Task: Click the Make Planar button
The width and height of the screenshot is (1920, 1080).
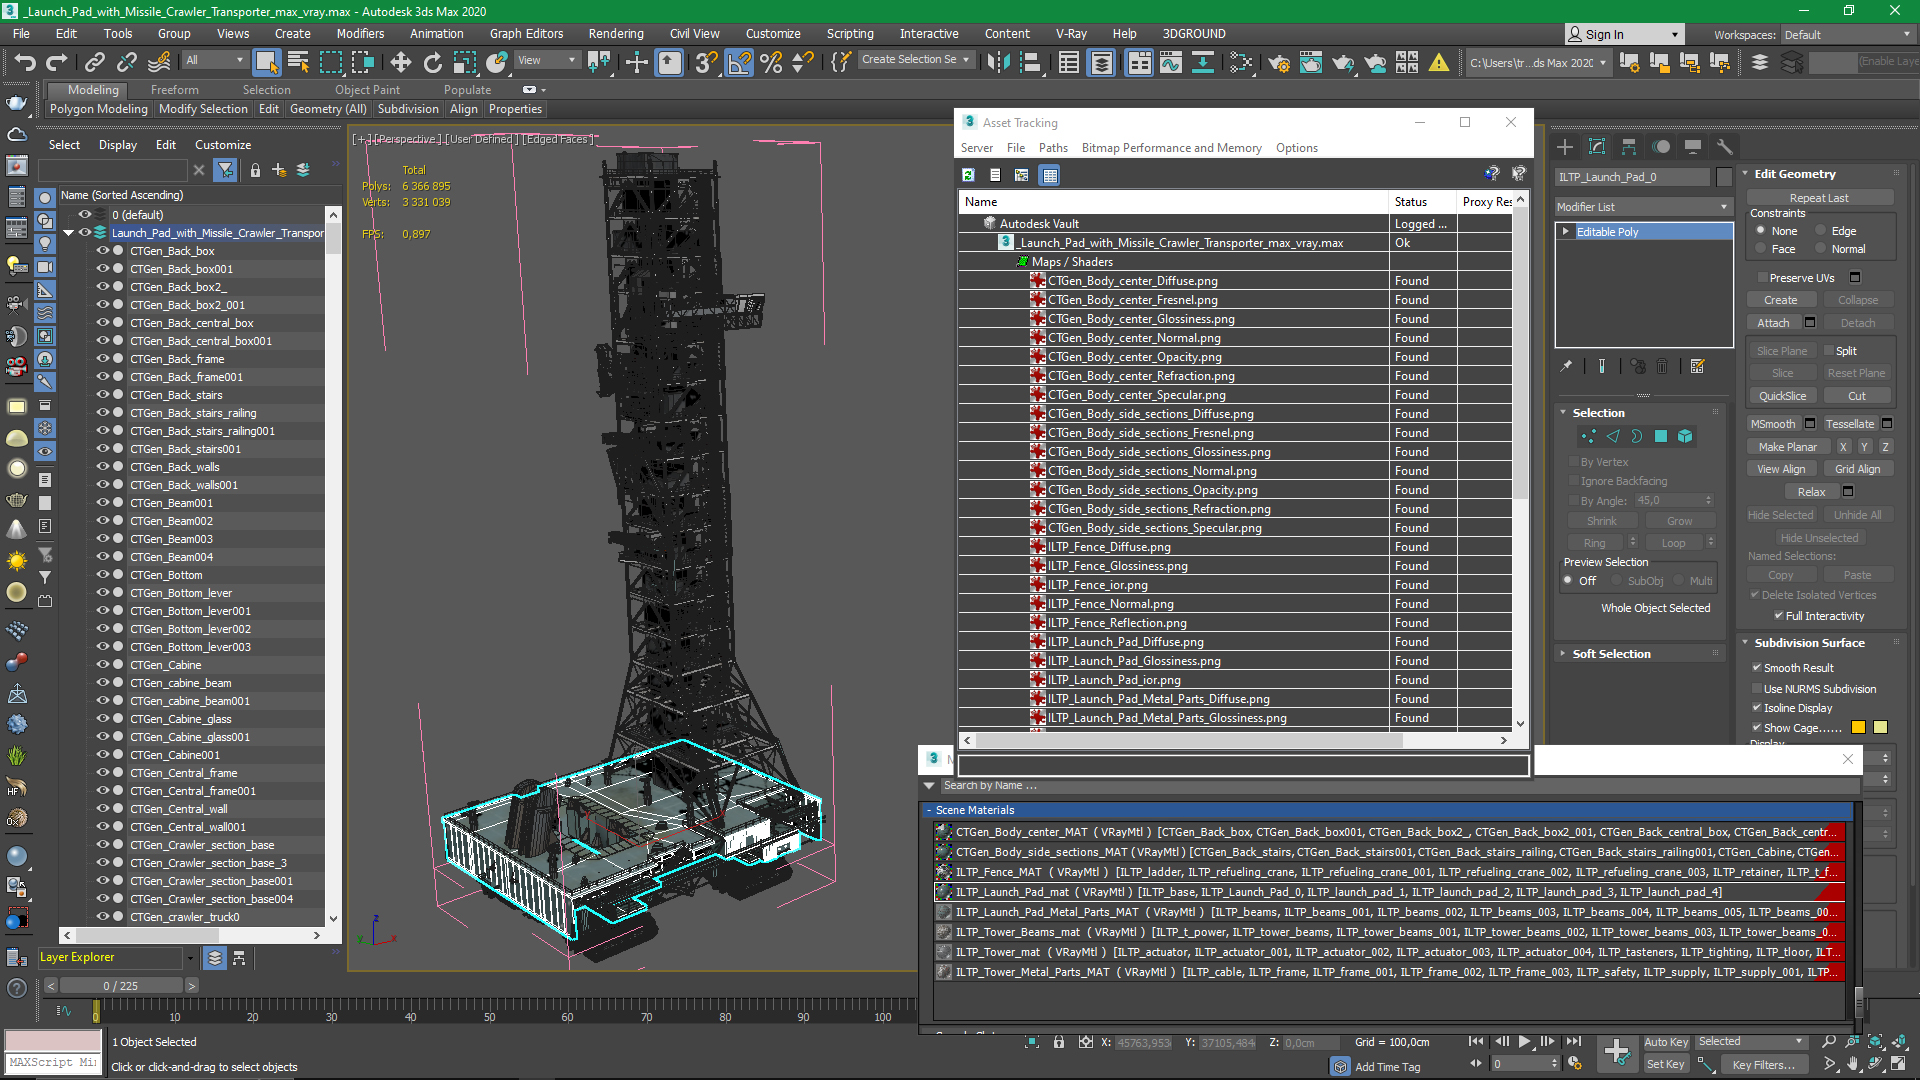Action: [x=1787, y=447]
